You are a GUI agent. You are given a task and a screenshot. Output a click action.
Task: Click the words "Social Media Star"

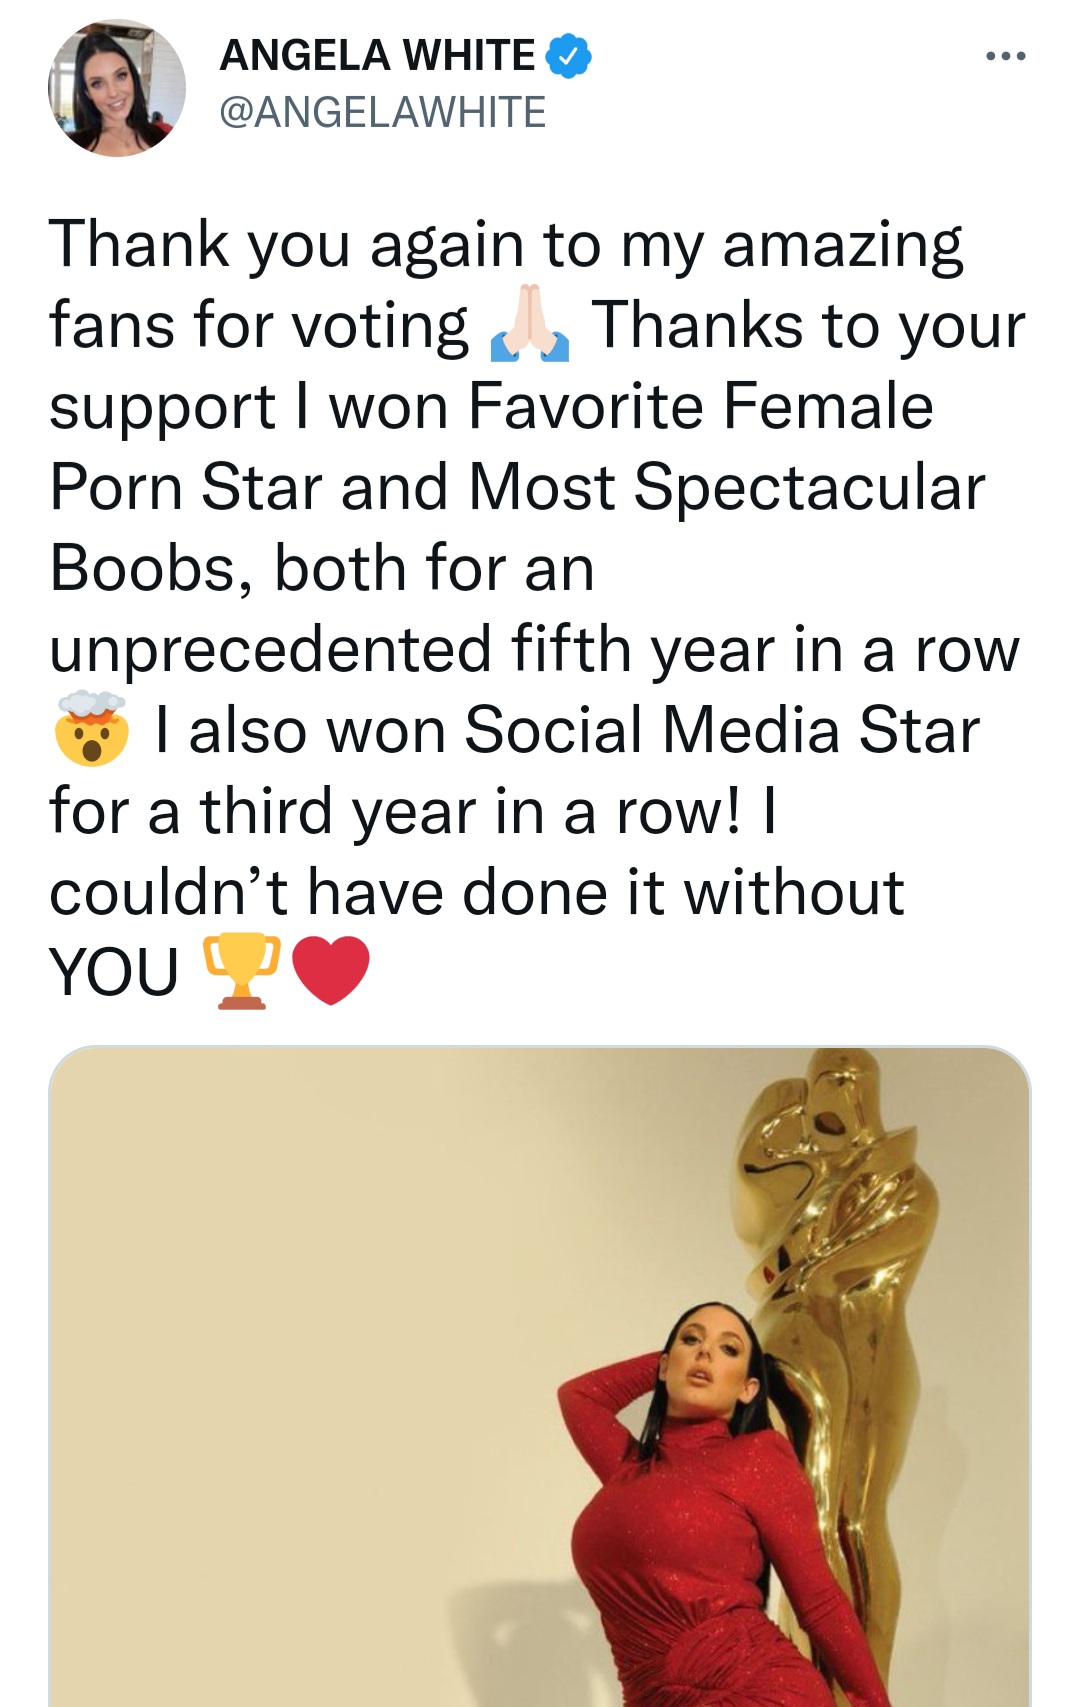pyautogui.click(x=721, y=730)
